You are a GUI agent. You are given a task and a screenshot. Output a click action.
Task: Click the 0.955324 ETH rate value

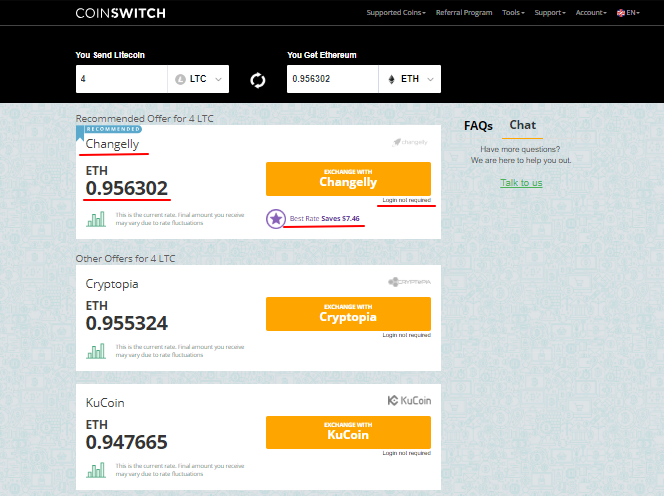pyautogui.click(x=127, y=323)
